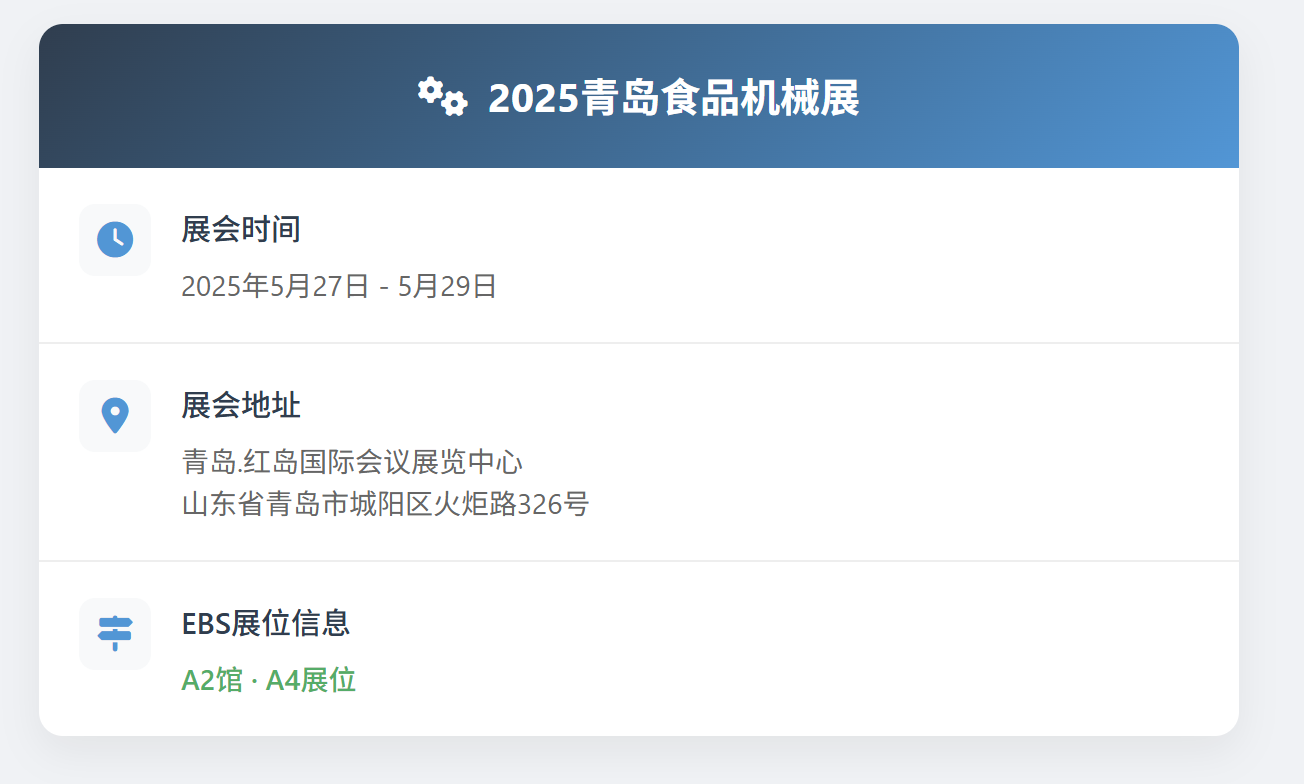Click the signpost icon beside EBS展位信息
The height and width of the screenshot is (784, 1304).
[115, 633]
